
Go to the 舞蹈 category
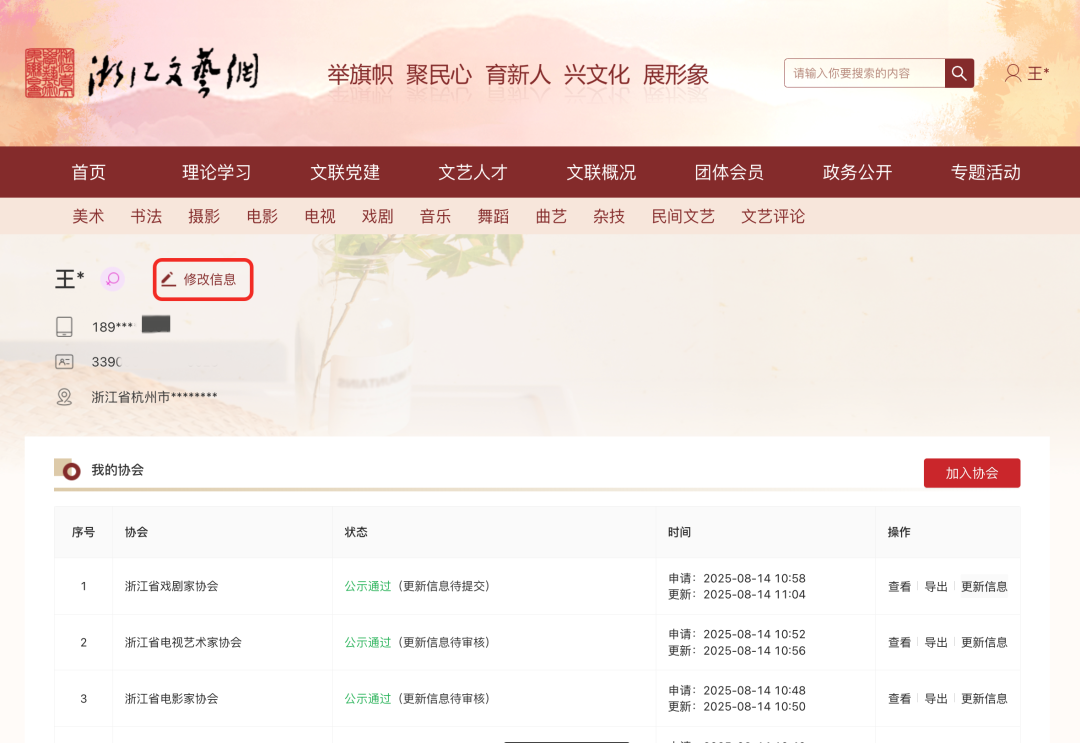(493, 216)
